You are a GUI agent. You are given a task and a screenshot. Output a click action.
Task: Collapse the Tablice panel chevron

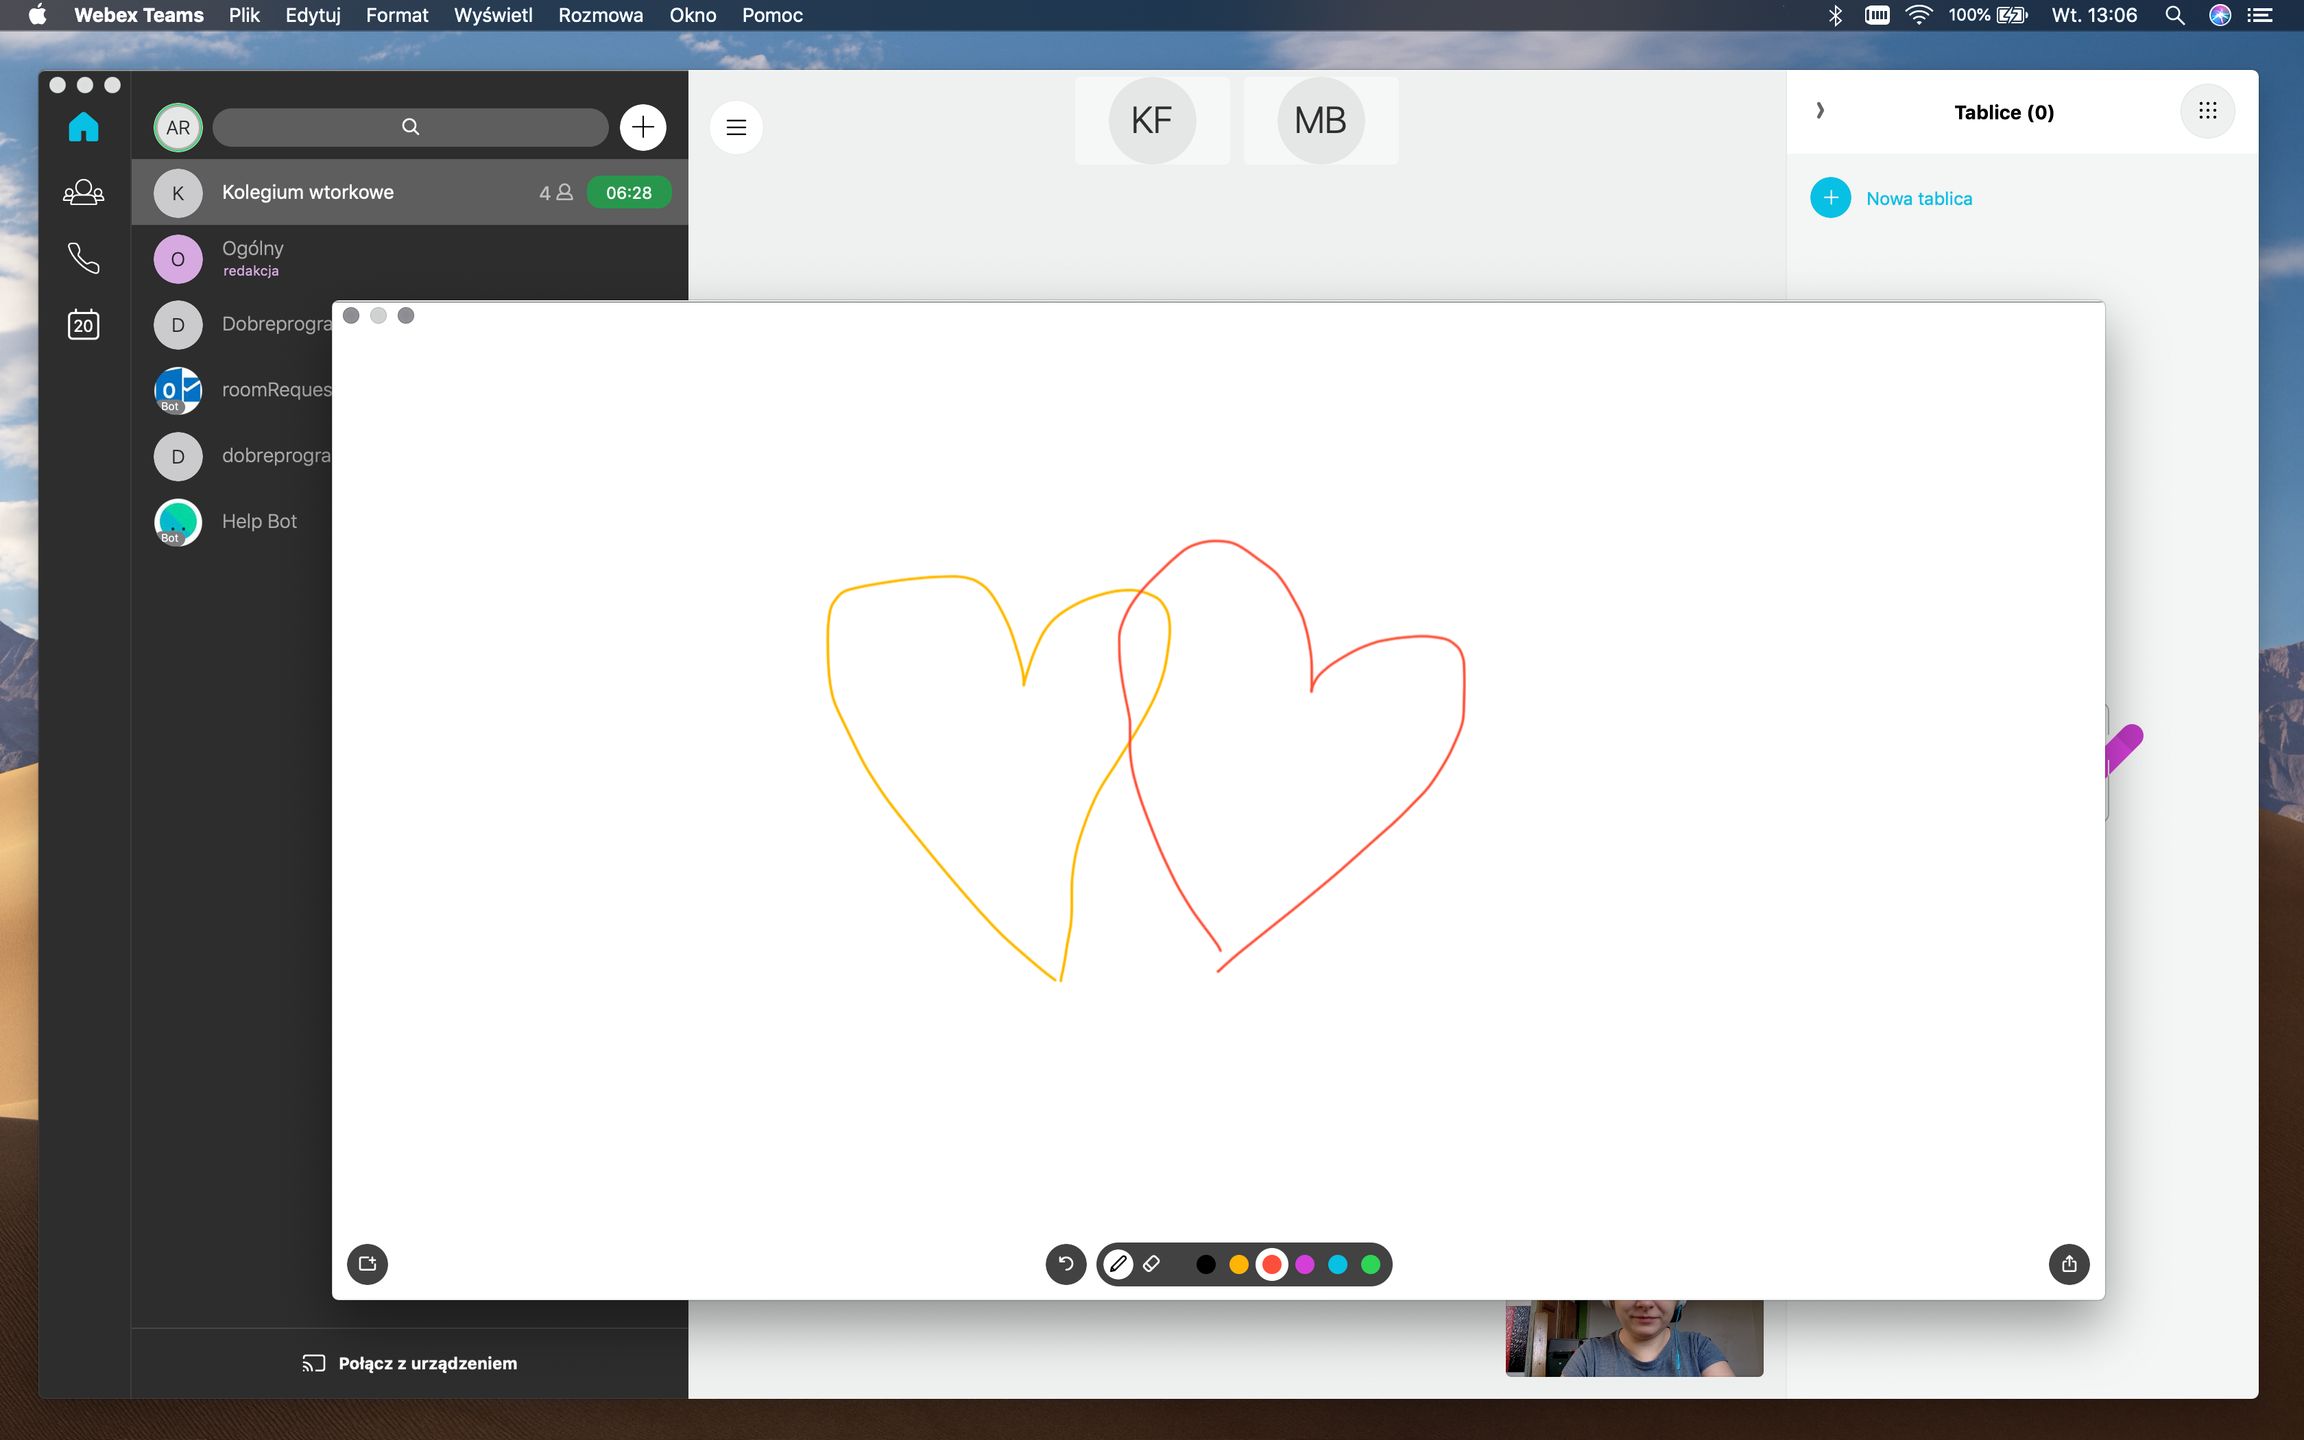click(1820, 111)
